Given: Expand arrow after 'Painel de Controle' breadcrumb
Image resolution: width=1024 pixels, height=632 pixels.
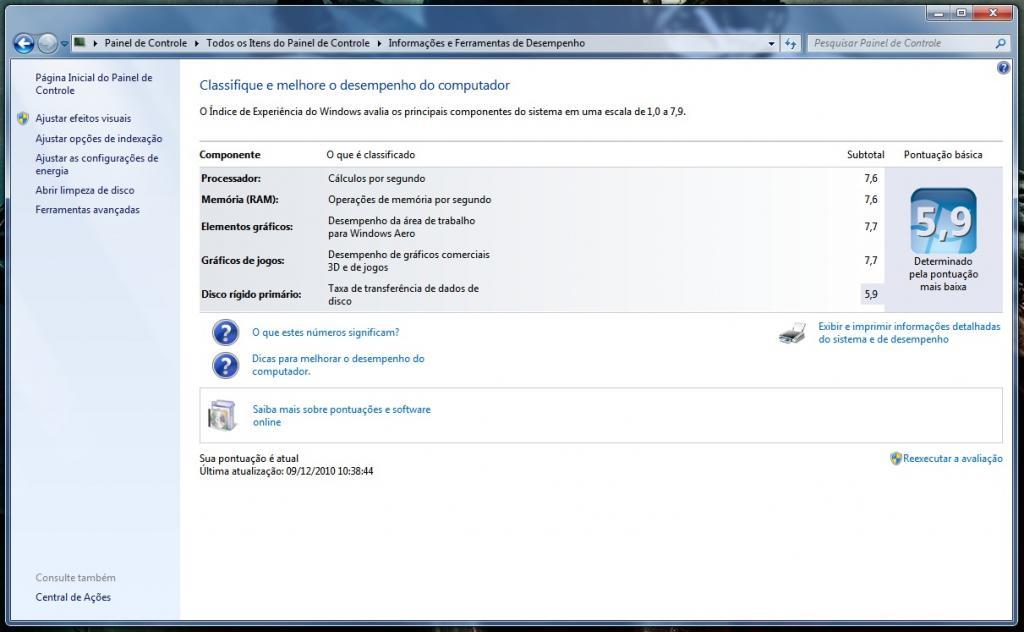Looking at the screenshot, I should coord(197,43).
